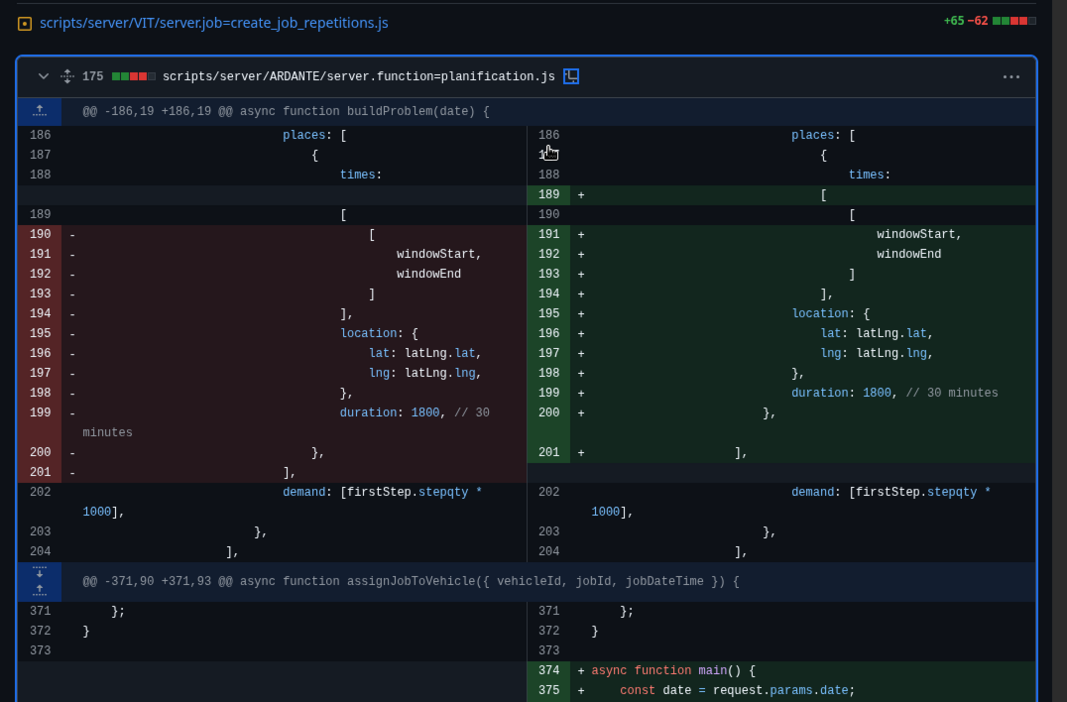Click the expand-all-lines icon beside 175

(x=67, y=76)
